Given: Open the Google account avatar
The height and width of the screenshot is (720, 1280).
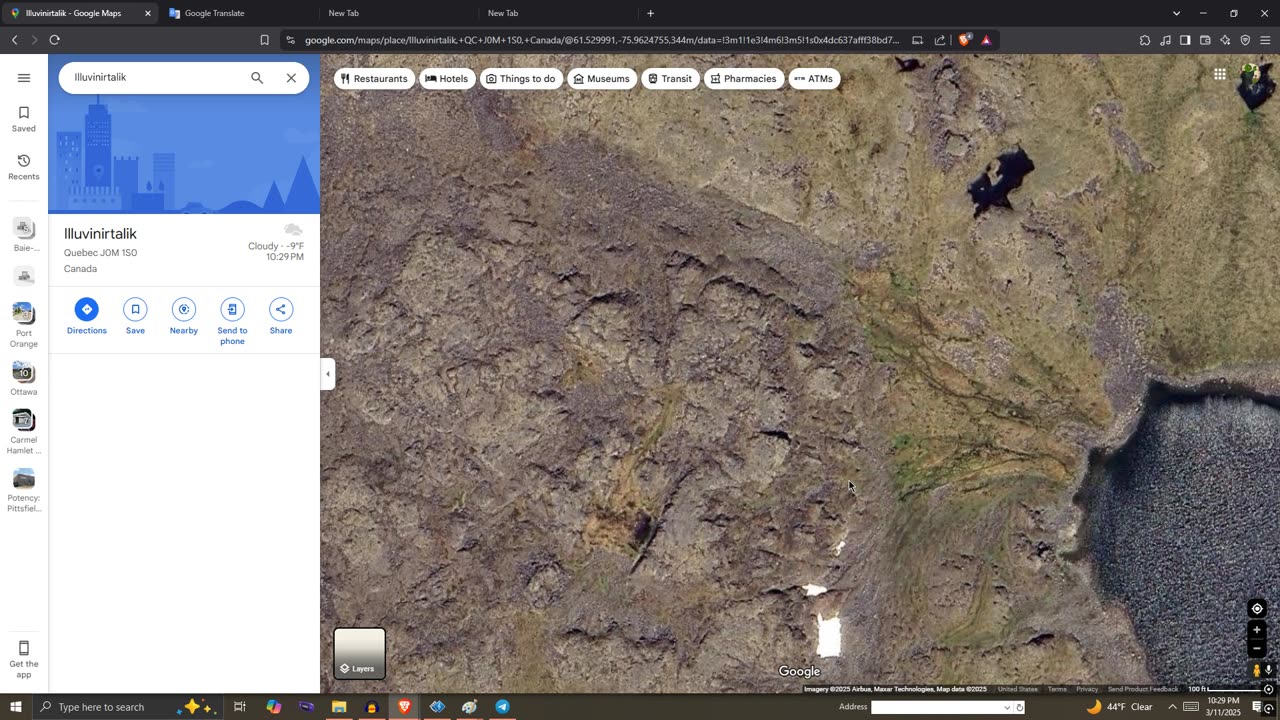Looking at the screenshot, I should [1250, 74].
